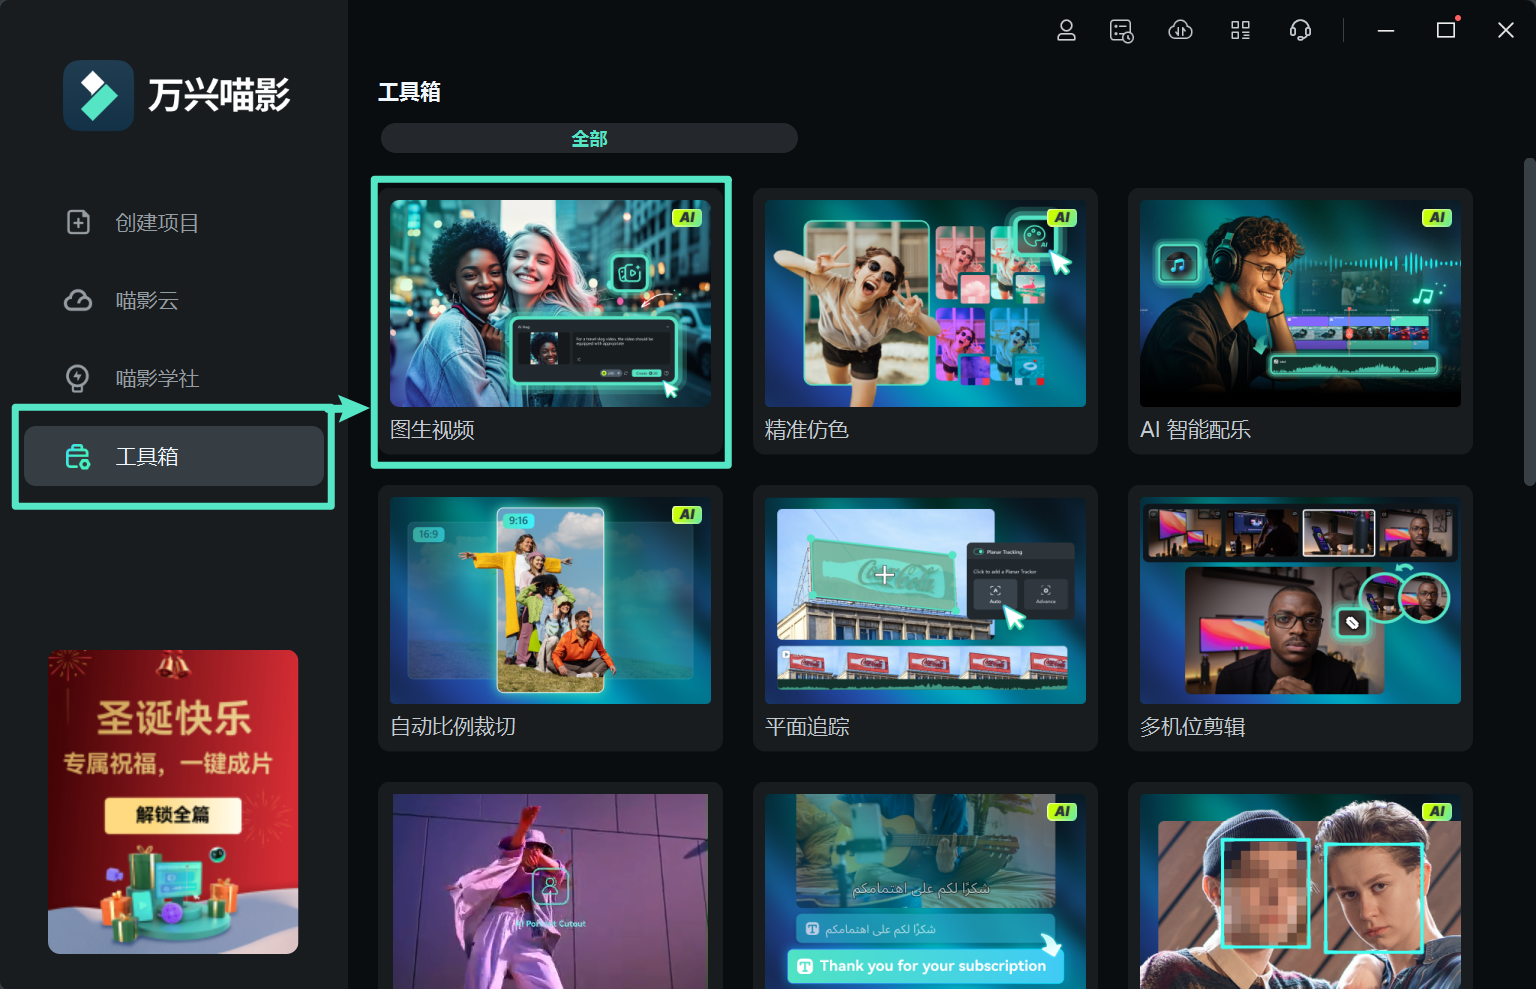The width and height of the screenshot is (1536, 989).
Task: Open the 自动比例裁切 tool card
Action: (x=550, y=618)
